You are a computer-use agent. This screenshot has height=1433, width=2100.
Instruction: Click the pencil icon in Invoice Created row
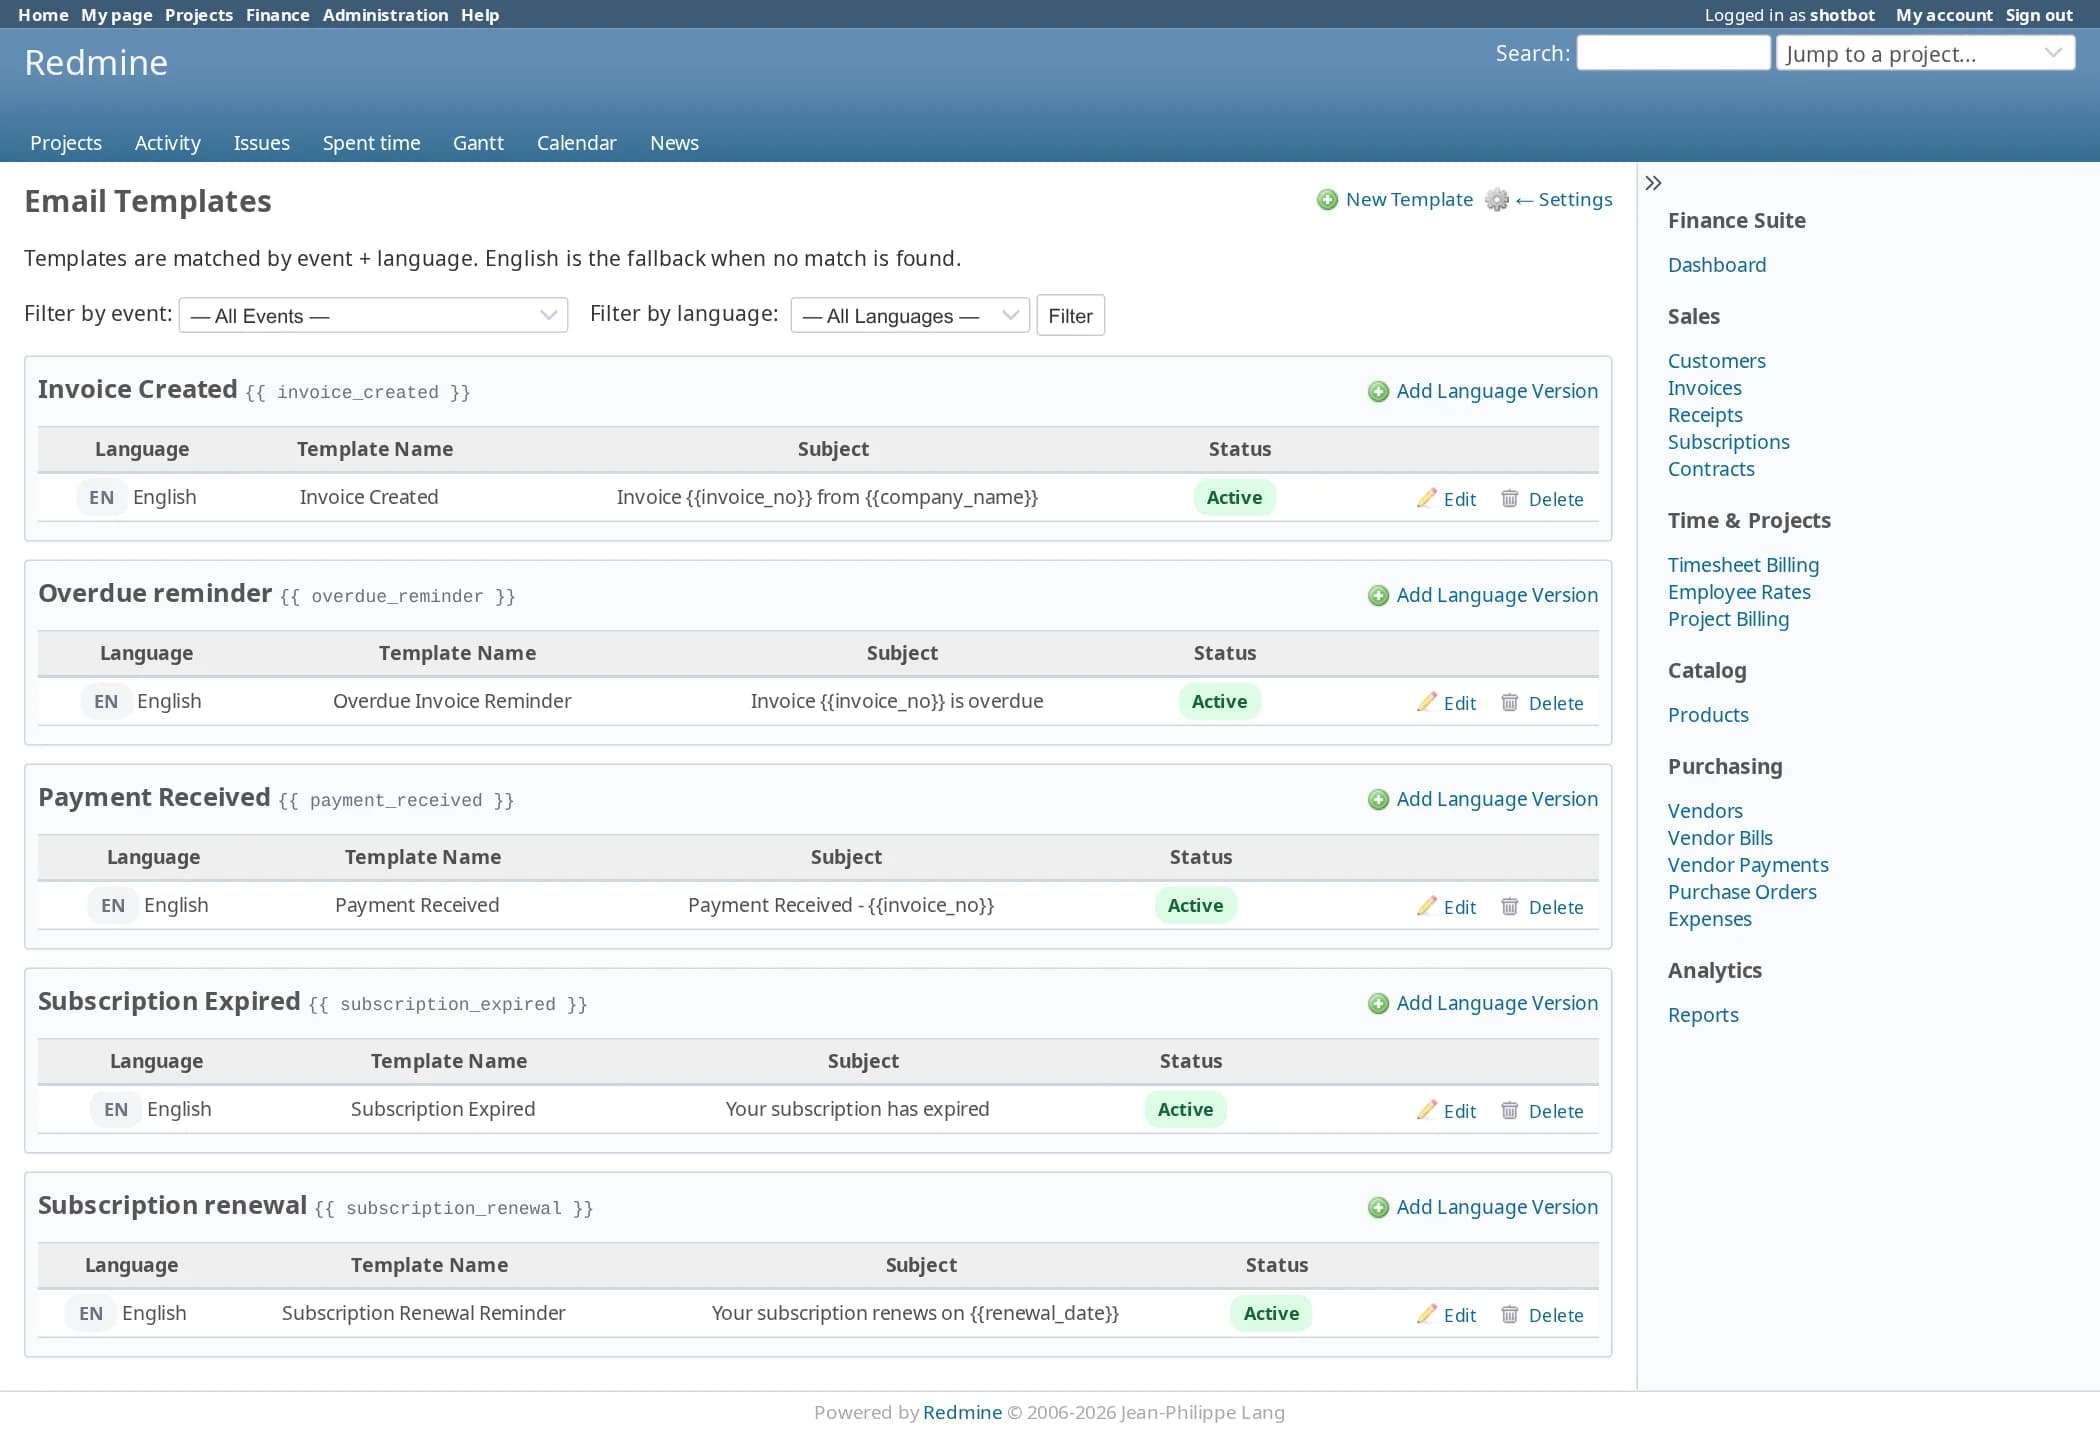click(1427, 498)
